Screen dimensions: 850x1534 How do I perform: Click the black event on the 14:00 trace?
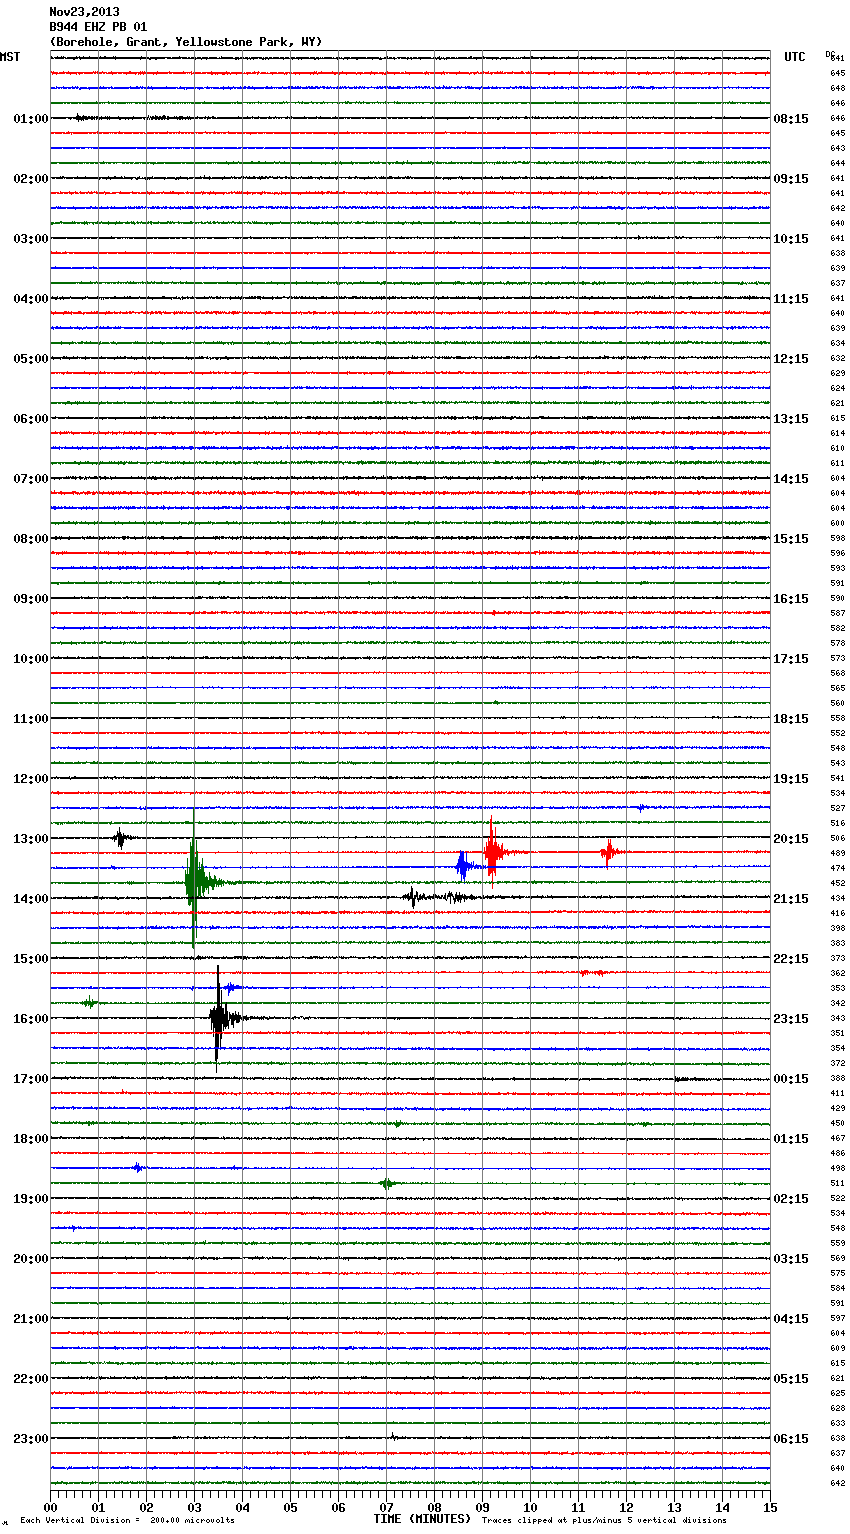point(440,897)
